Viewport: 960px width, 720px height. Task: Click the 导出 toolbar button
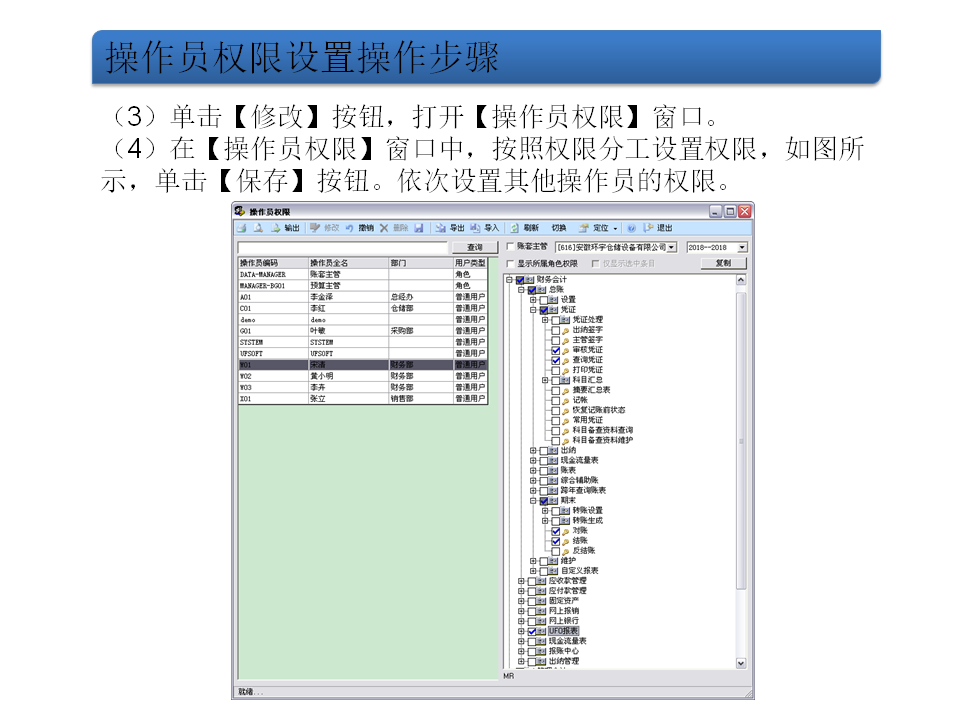tap(450, 228)
